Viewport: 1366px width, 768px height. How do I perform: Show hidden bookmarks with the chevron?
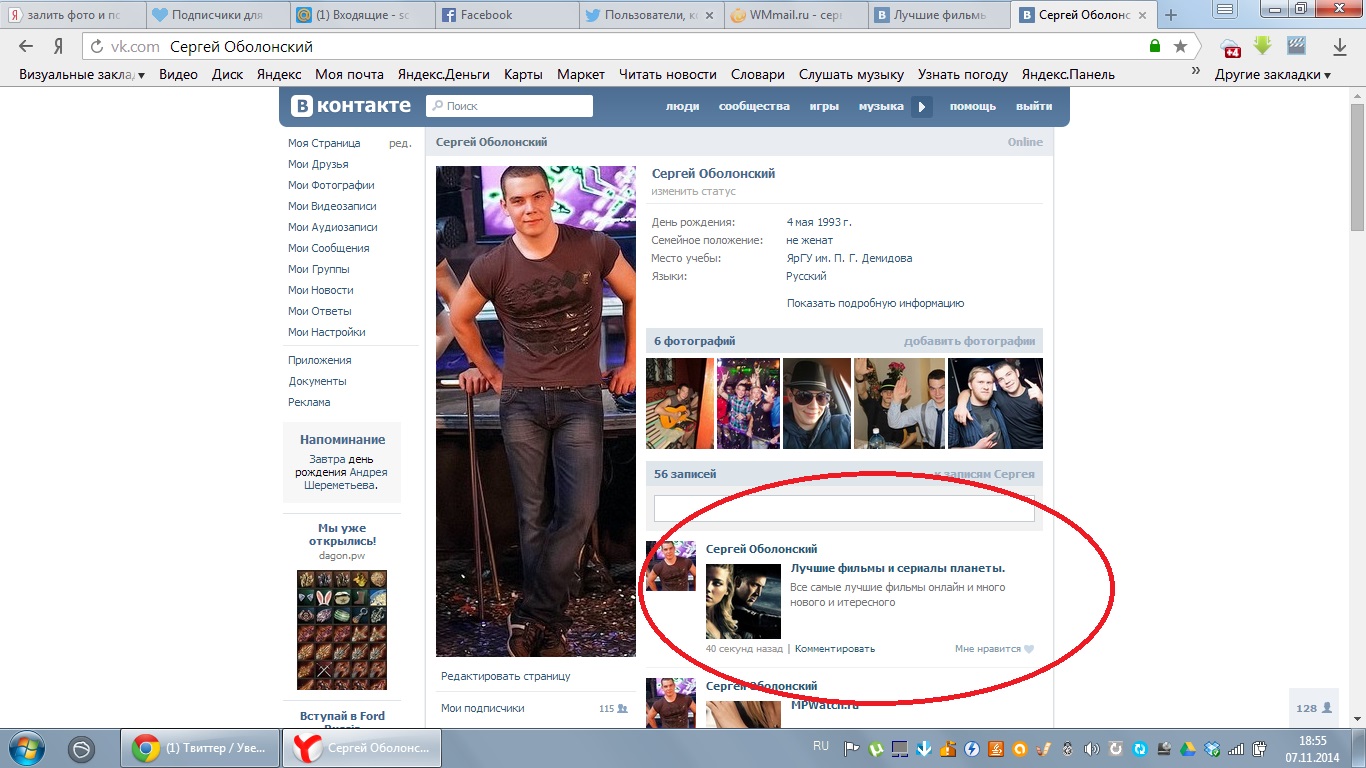pos(1195,72)
